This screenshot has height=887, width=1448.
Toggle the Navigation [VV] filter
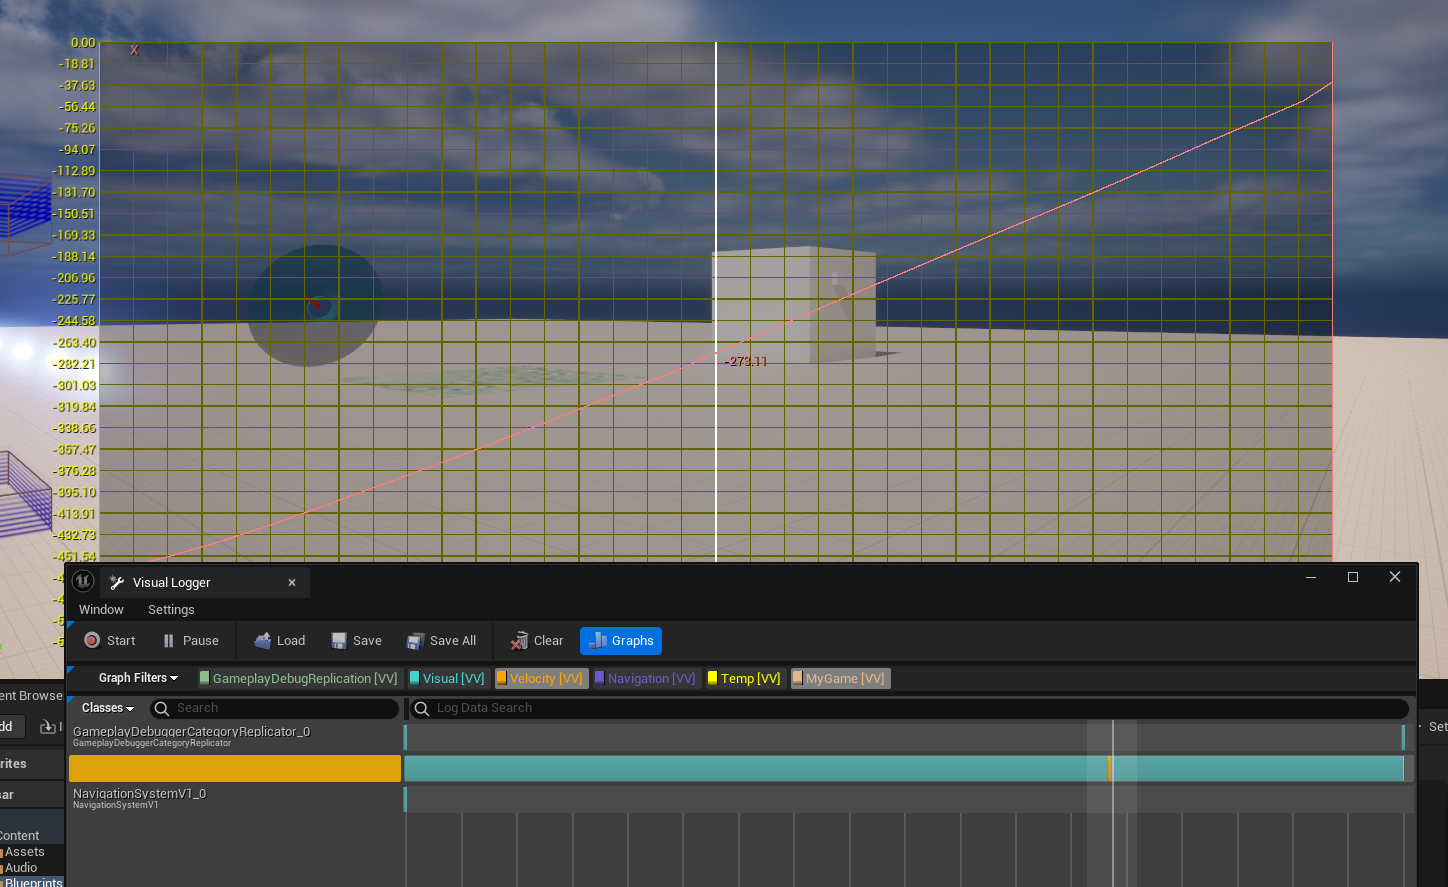pos(645,678)
